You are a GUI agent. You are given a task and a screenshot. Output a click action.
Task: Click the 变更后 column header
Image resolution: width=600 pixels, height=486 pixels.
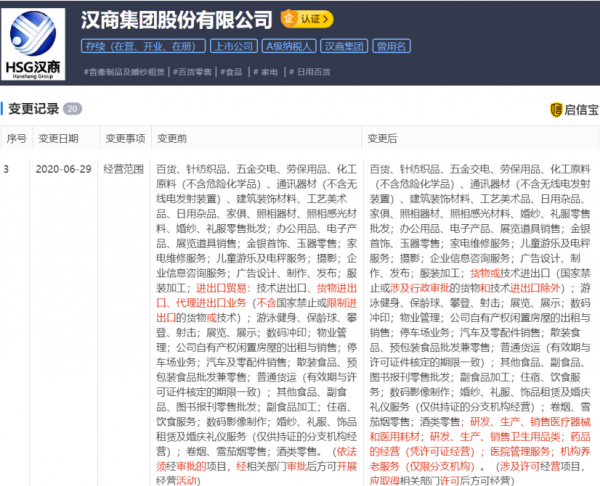click(x=382, y=138)
